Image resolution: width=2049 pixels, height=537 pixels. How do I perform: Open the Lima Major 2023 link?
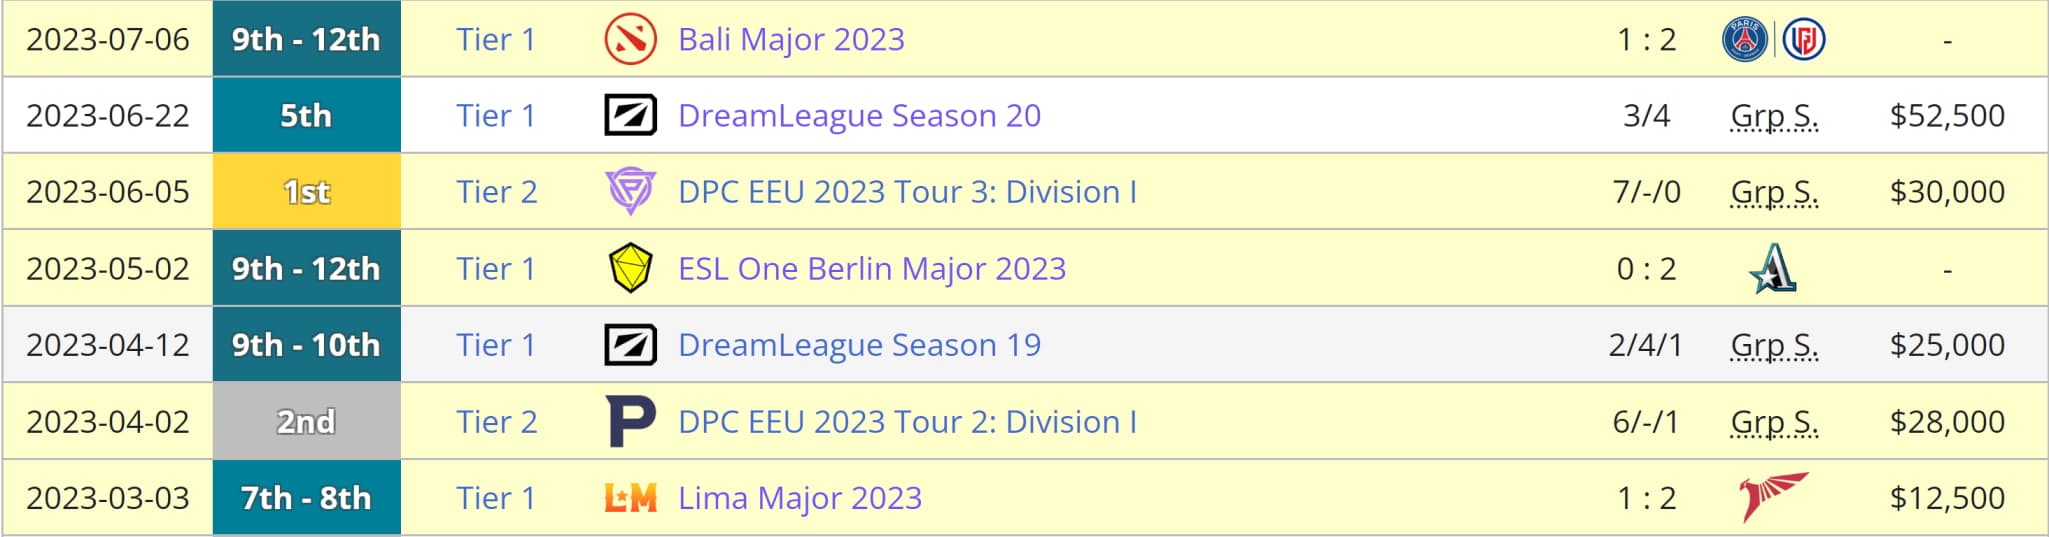pyautogui.click(x=799, y=497)
